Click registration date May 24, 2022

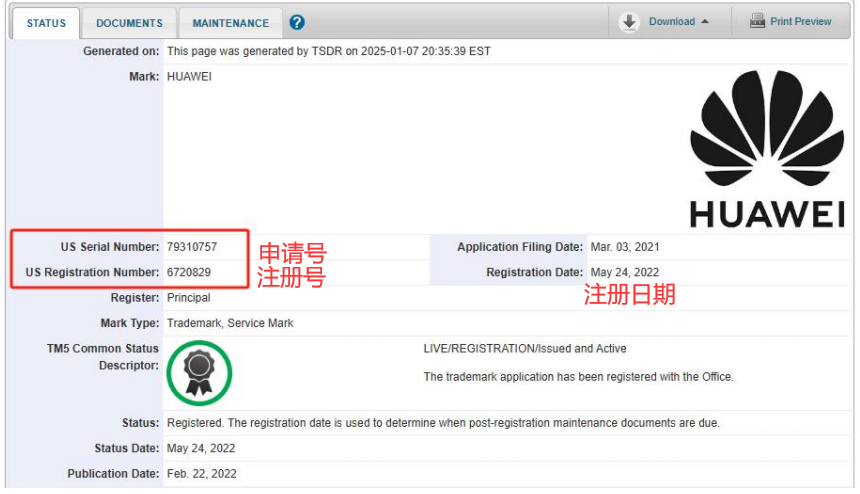coord(625,272)
